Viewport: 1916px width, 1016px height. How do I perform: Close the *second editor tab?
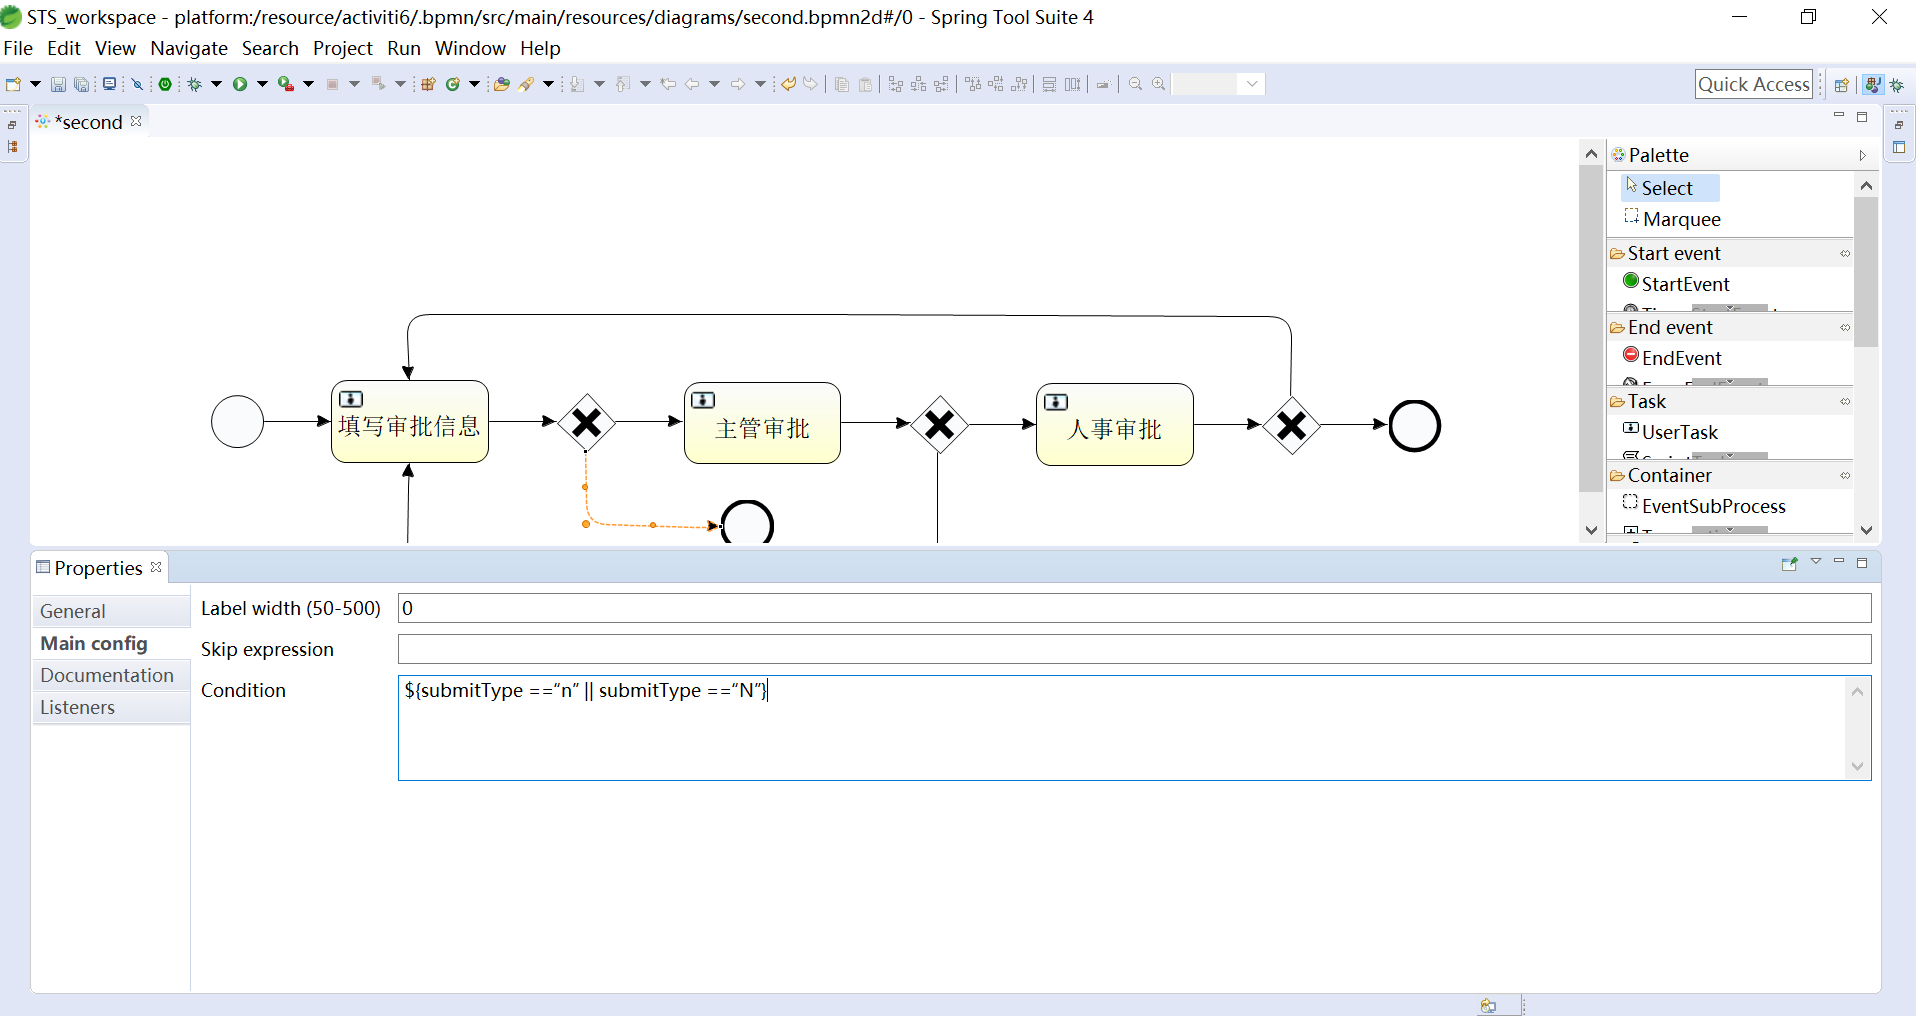(136, 121)
